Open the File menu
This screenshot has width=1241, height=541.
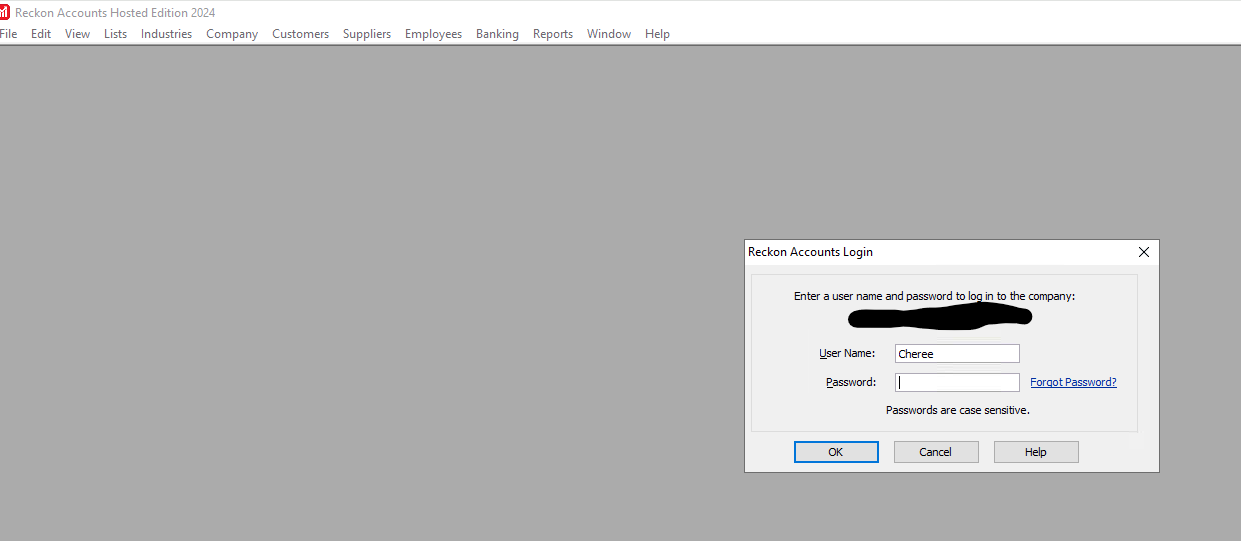click(x=8, y=34)
